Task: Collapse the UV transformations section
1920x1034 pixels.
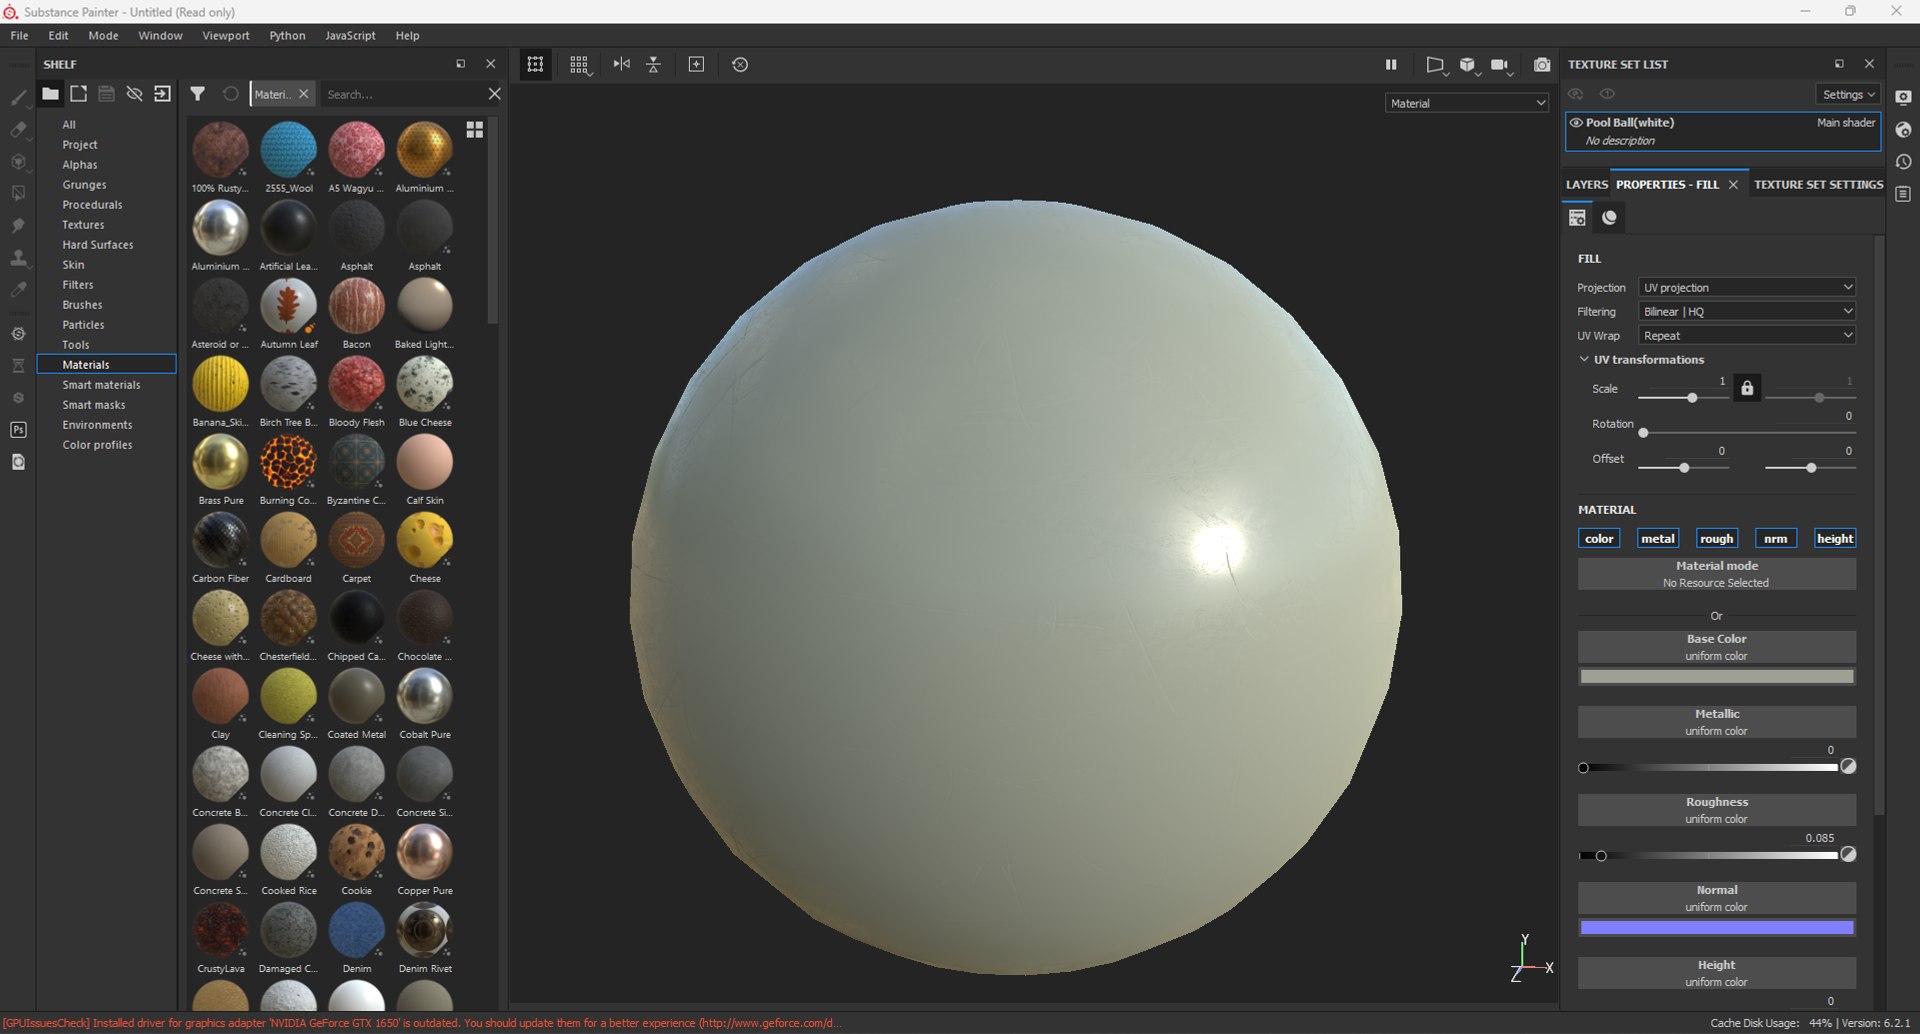Action: pos(1584,359)
